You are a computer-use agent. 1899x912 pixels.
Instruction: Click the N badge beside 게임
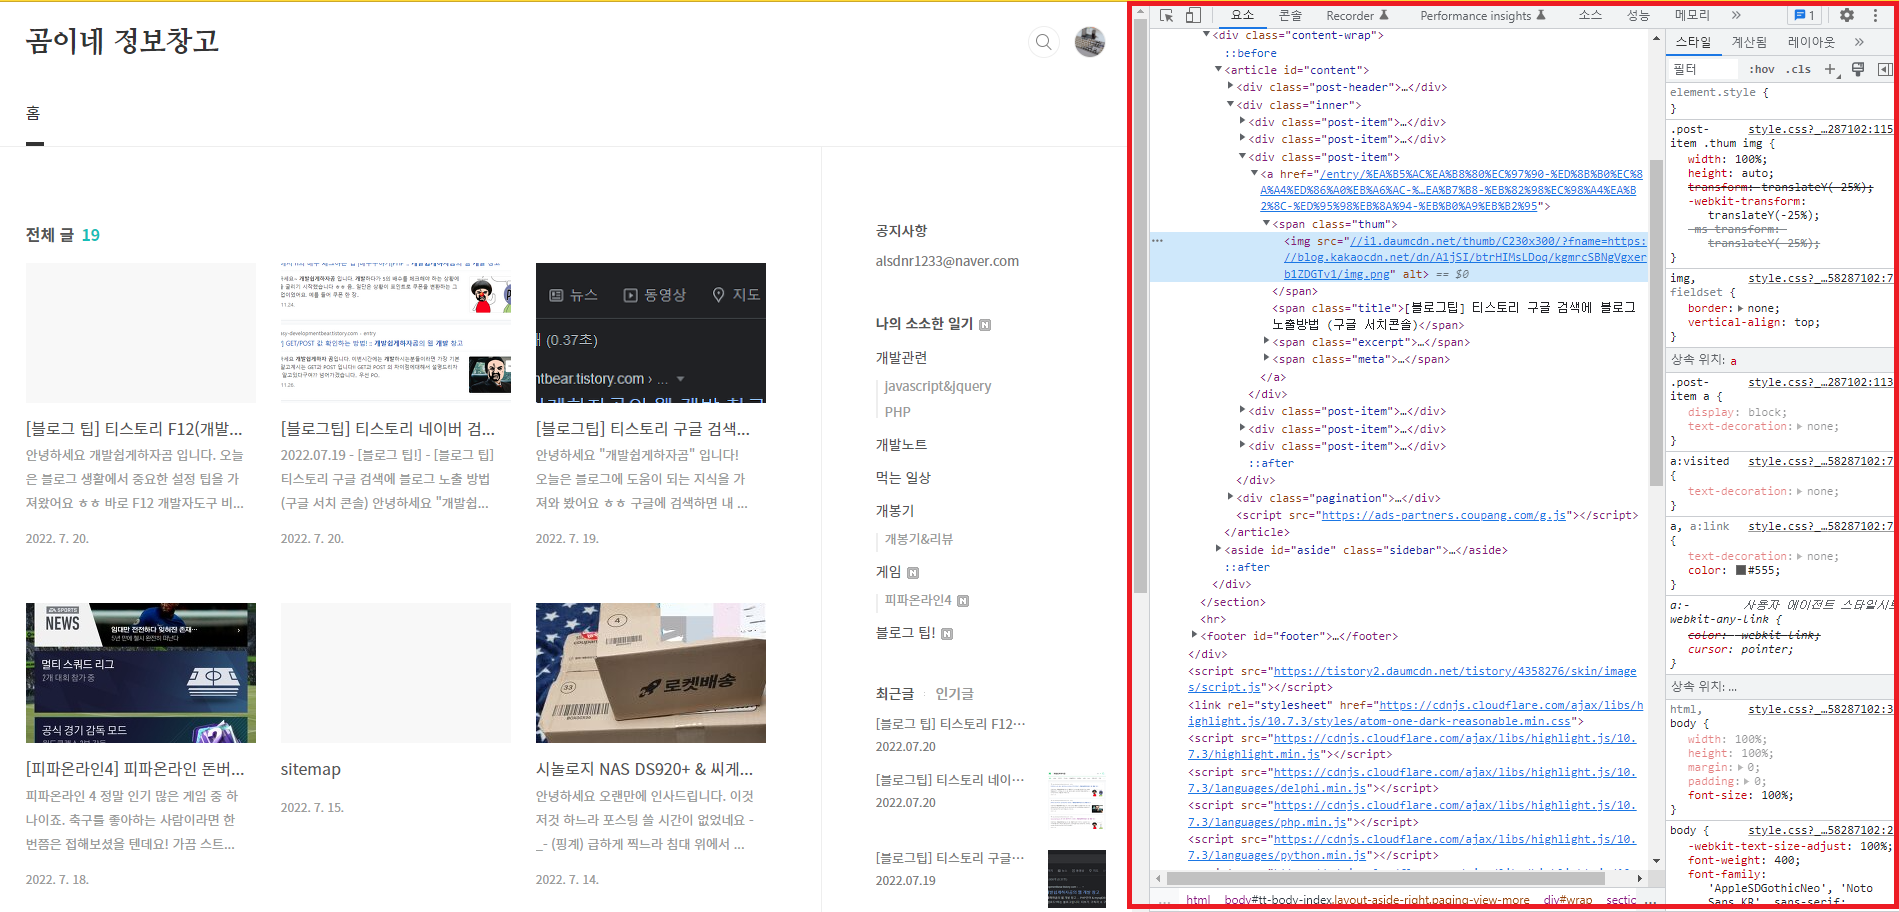(x=913, y=573)
